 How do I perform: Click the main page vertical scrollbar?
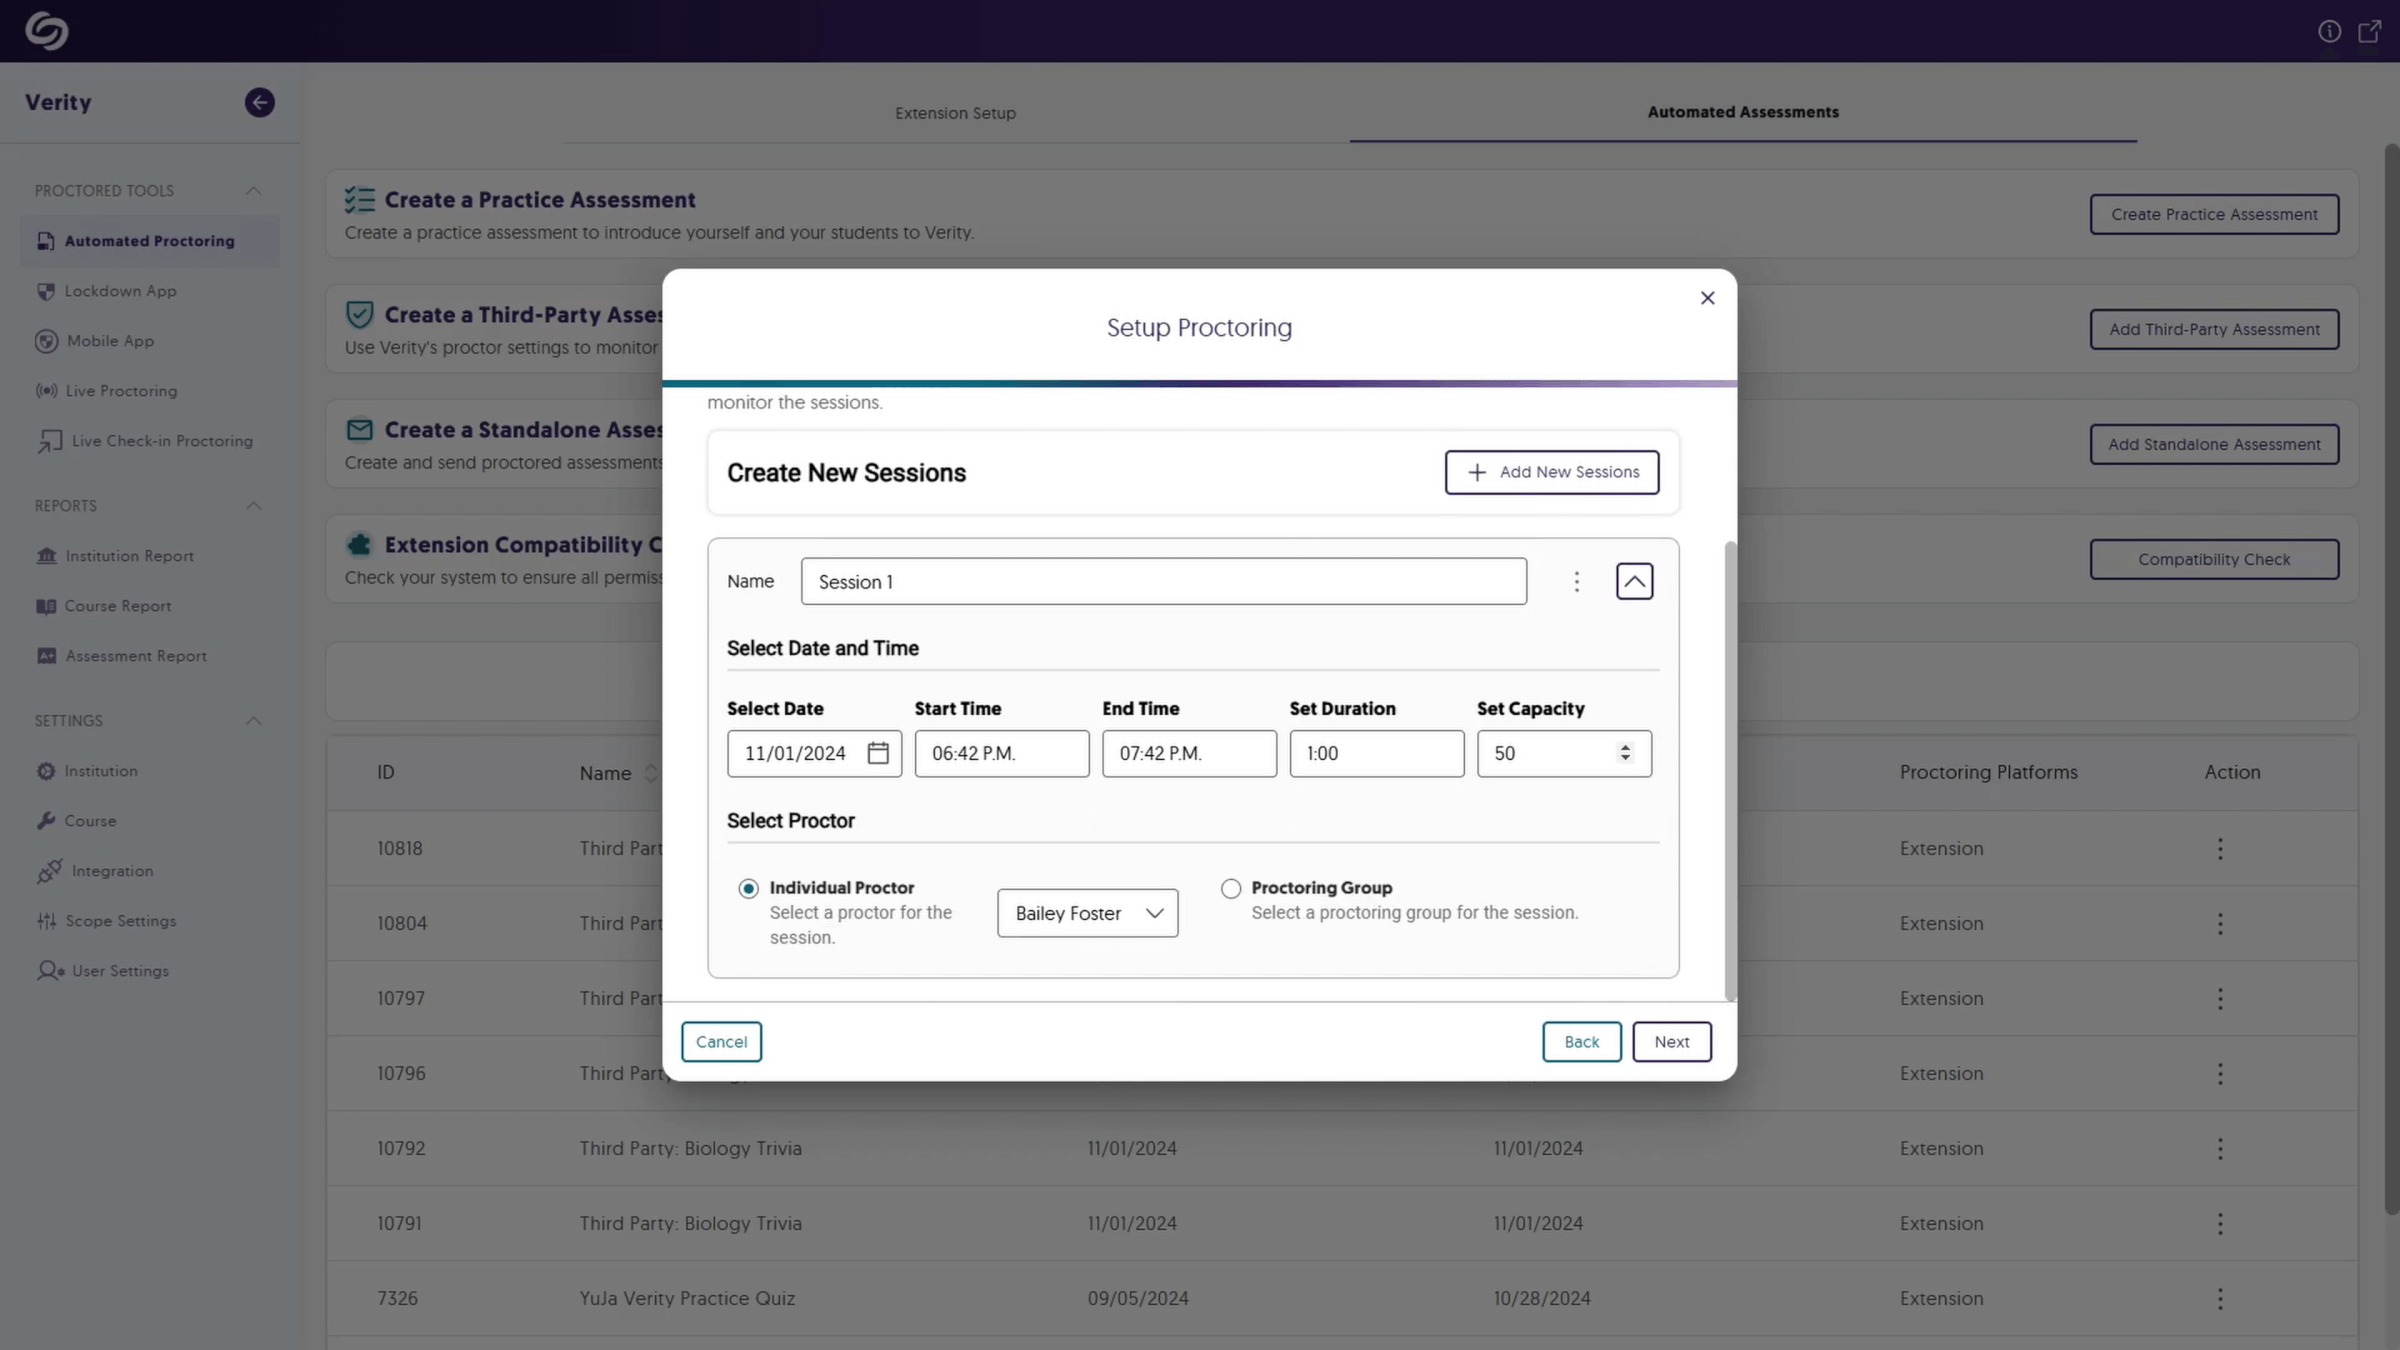(x=2391, y=680)
